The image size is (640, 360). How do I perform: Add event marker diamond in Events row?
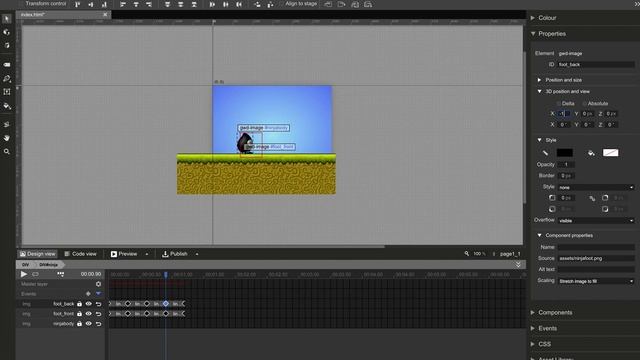pos(88,294)
